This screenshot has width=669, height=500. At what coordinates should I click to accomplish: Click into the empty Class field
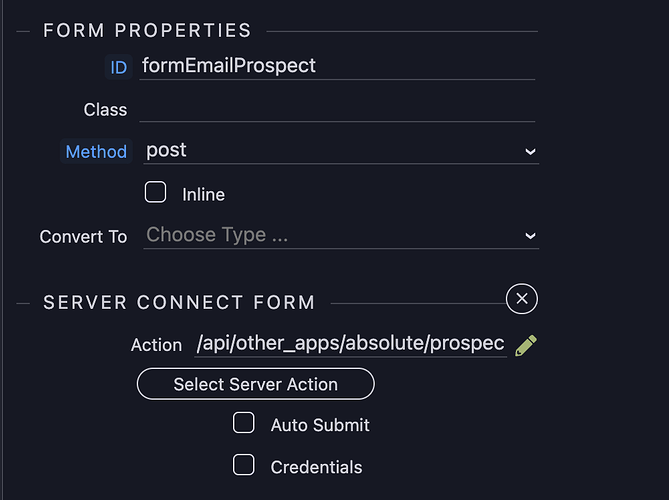click(x=336, y=108)
